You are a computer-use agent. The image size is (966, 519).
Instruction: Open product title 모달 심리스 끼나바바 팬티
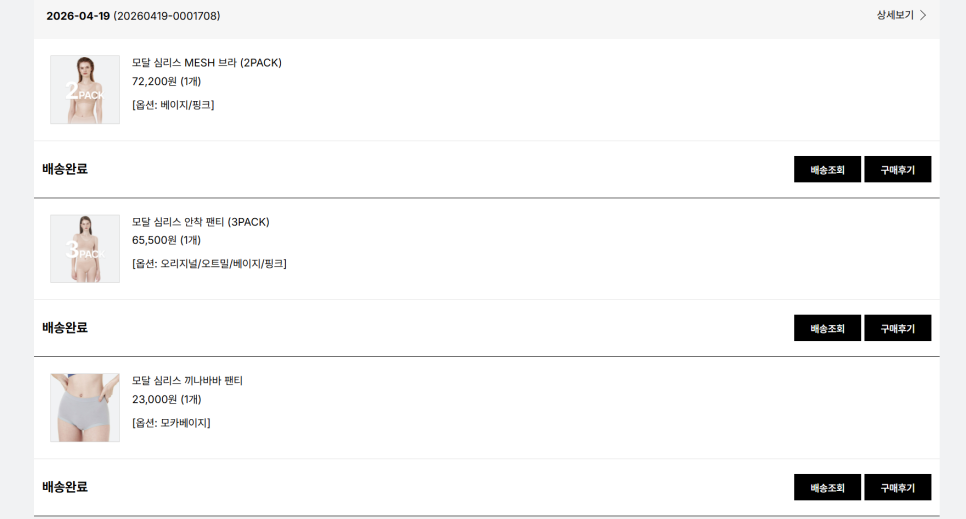(187, 381)
